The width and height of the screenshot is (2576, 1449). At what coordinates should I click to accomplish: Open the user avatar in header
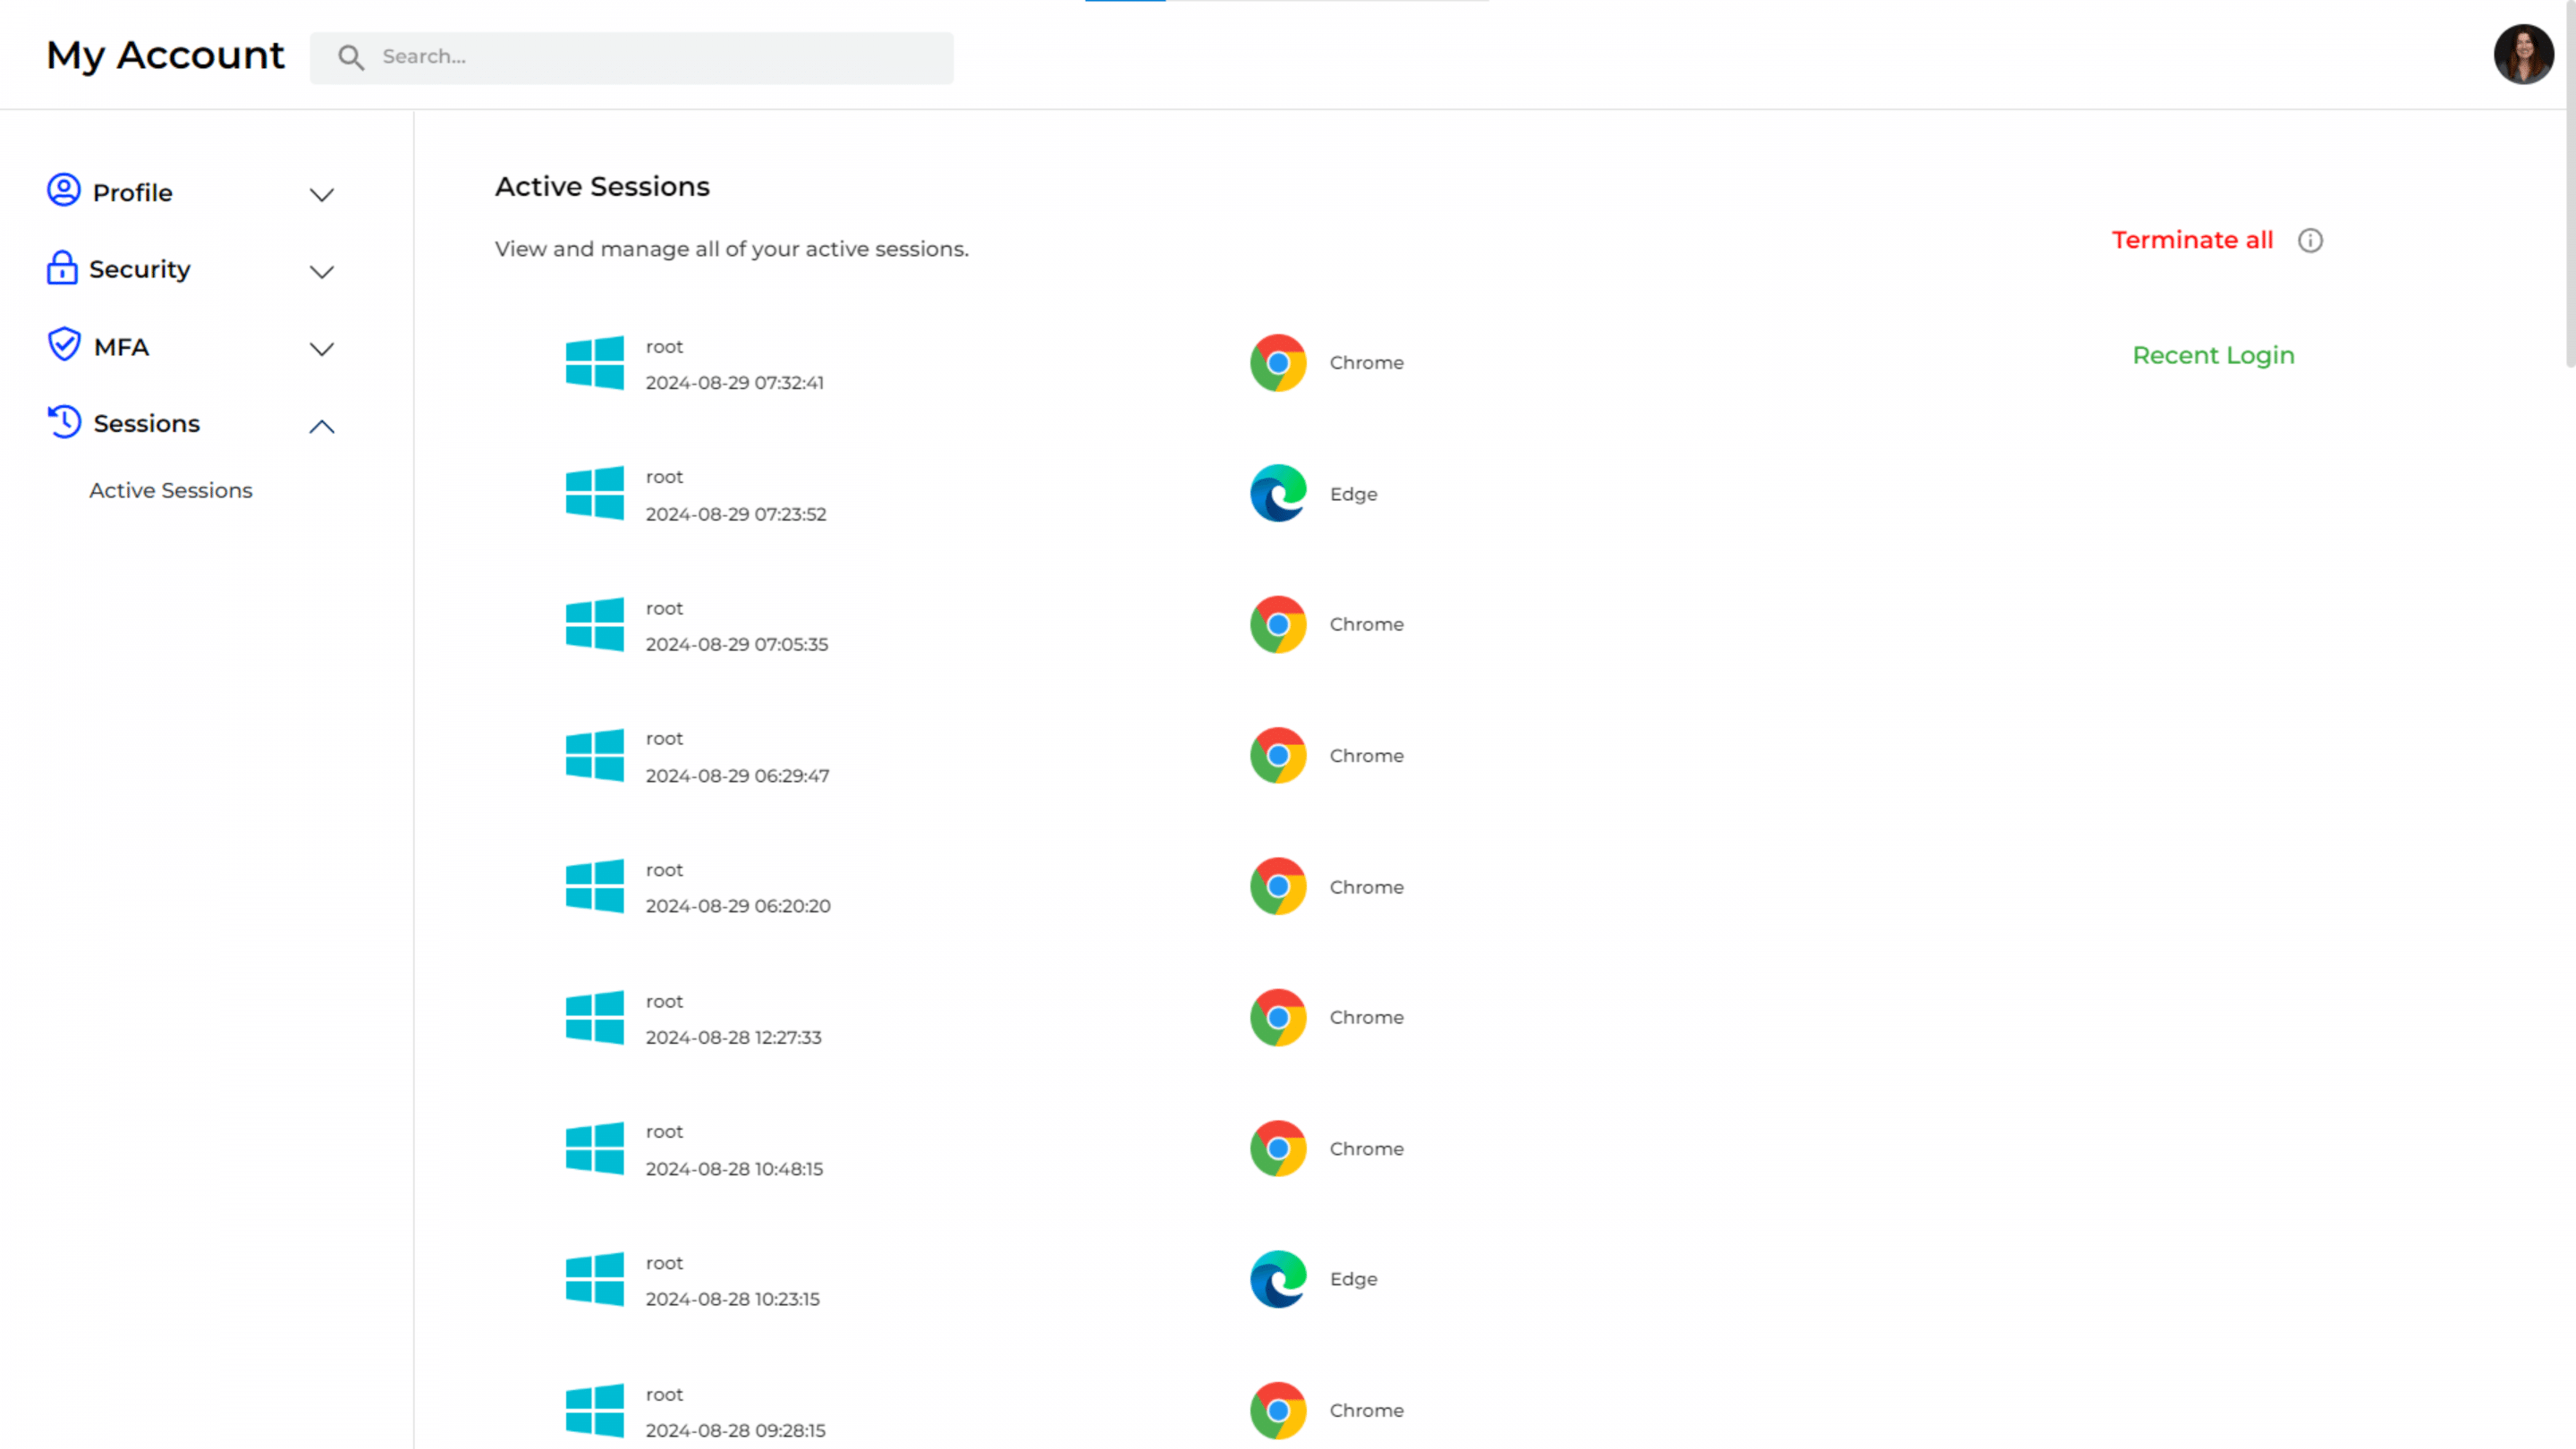(x=2523, y=54)
